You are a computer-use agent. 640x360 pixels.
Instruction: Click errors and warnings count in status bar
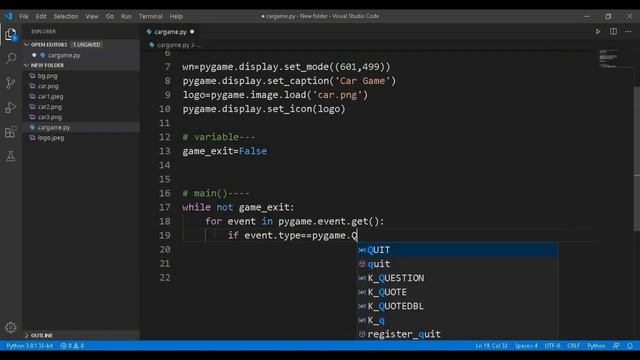(72, 346)
